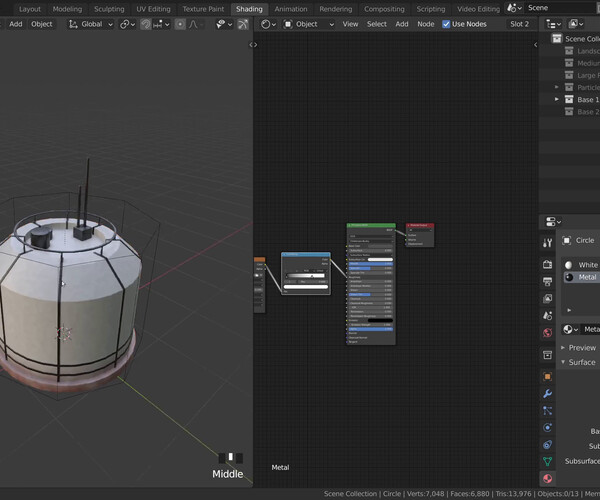
Task: Toggle proportional editing in viewport header
Action: (180, 24)
